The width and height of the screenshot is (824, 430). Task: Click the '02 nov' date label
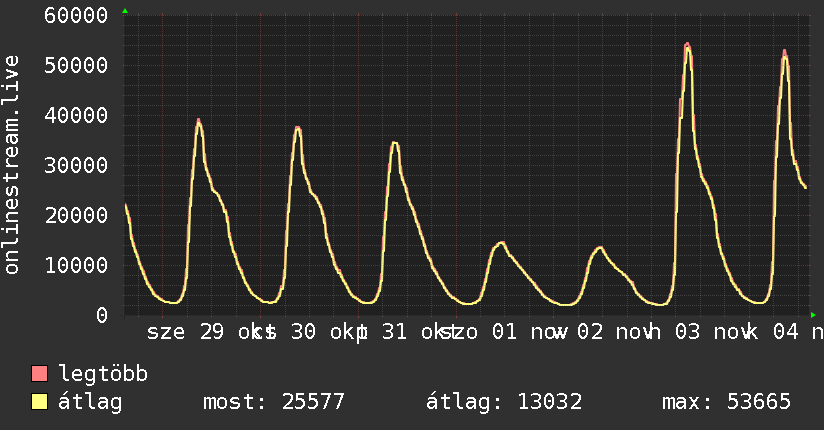click(613, 332)
